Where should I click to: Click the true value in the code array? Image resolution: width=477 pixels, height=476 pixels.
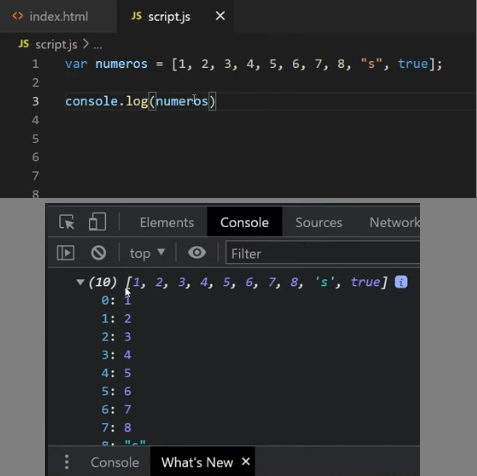pyautogui.click(x=413, y=63)
